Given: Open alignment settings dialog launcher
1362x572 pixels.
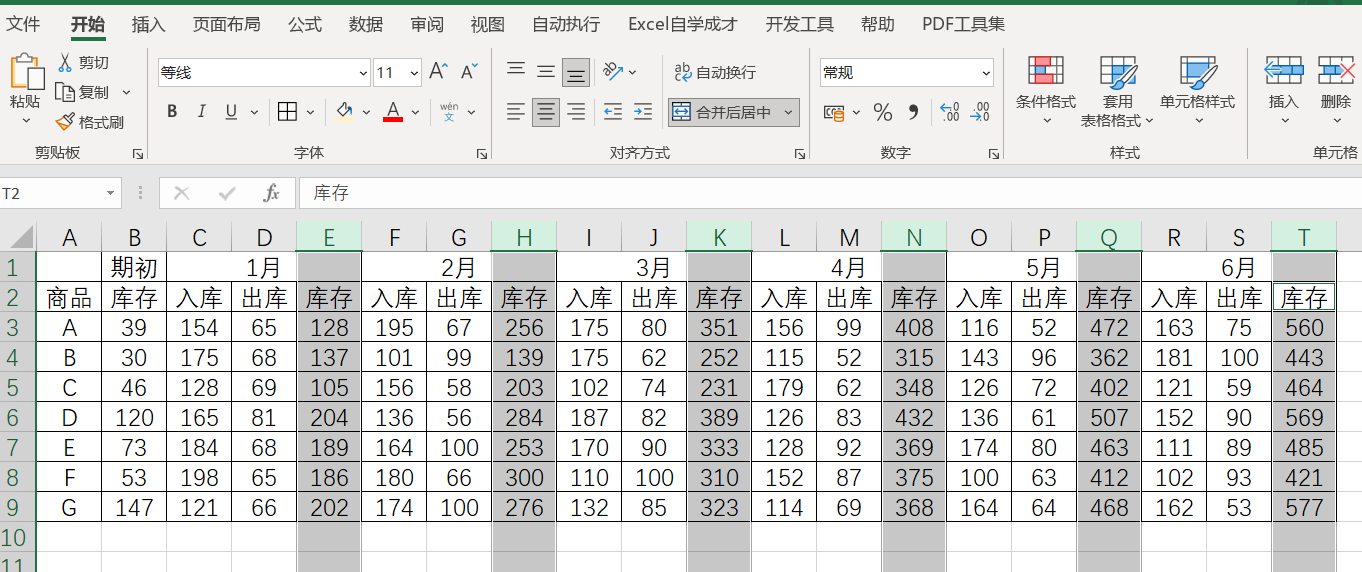Looking at the screenshot, I should 799,154.
